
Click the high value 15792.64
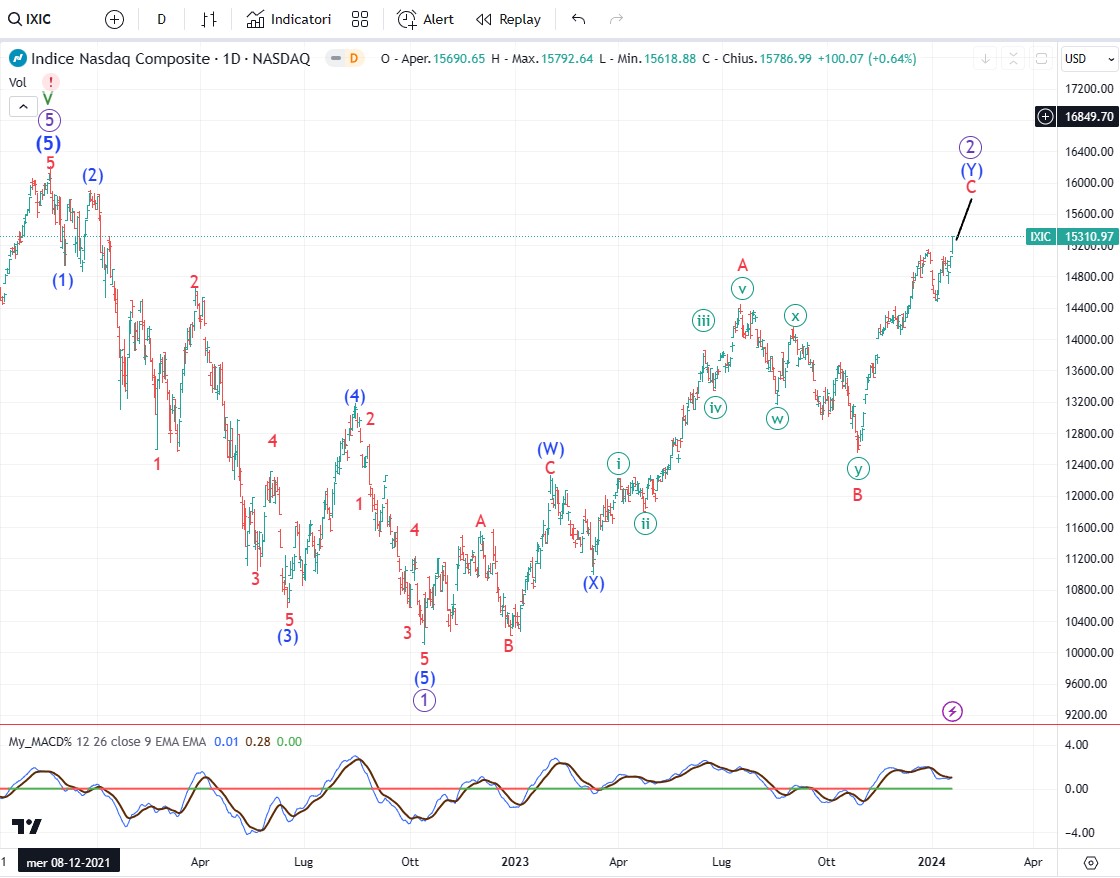pyautogui.click(x=566, y=59)
